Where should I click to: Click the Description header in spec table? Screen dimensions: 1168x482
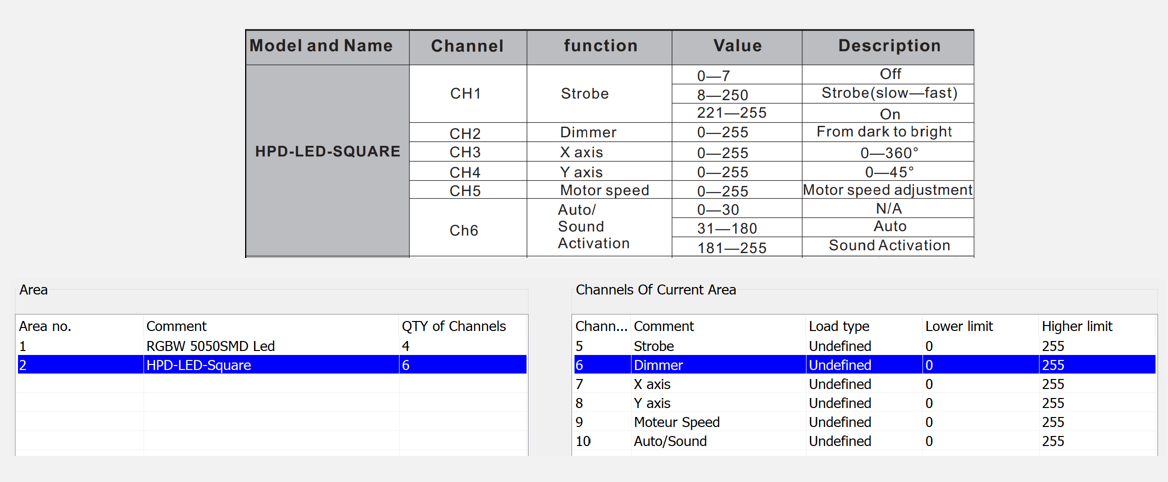click(x=889, y=46)
